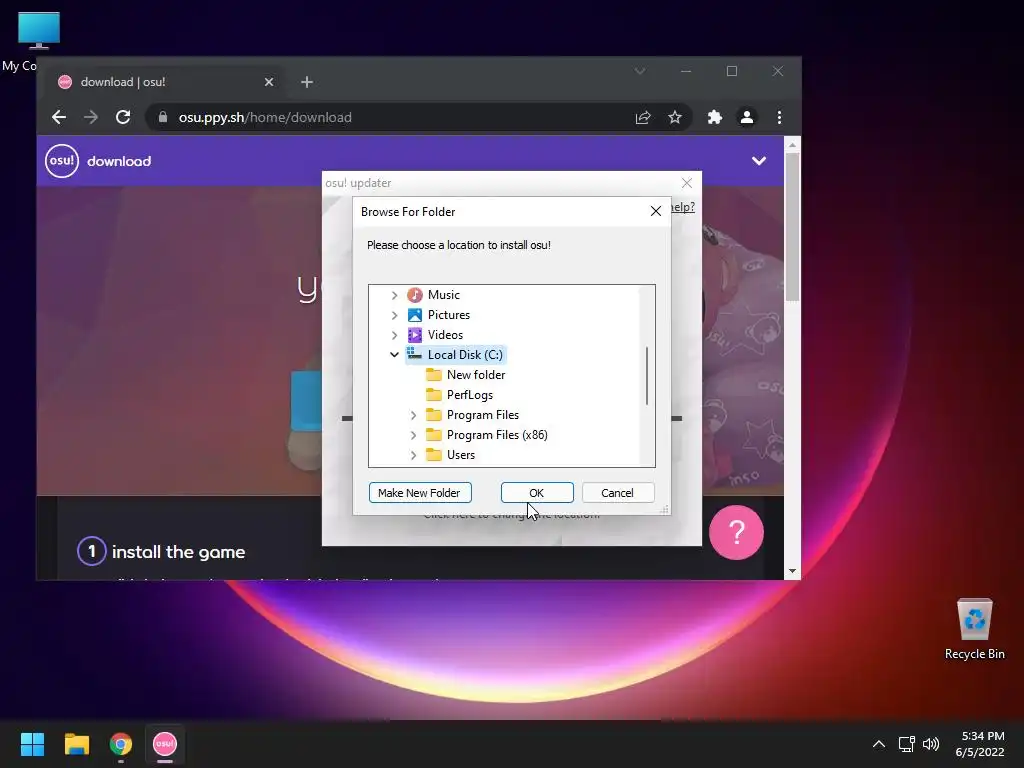Image resolution: width=1024 pixels, height=768 pixels.
Task: Select the Recycle Bin desktop icon
Action: pyautogui.click(x=974, y=629)
